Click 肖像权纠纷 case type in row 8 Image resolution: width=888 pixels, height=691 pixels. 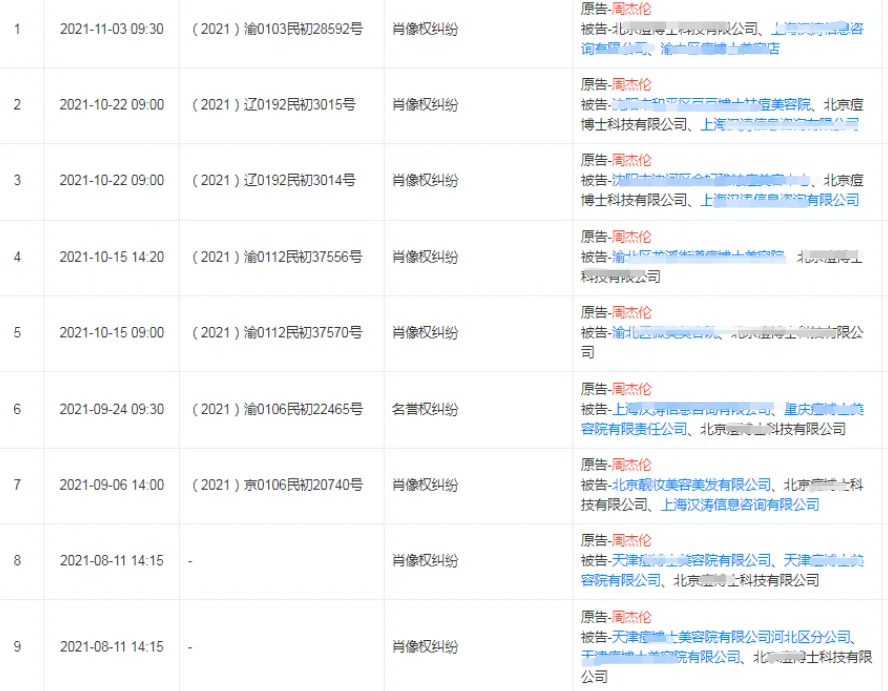tap(425, 560)
